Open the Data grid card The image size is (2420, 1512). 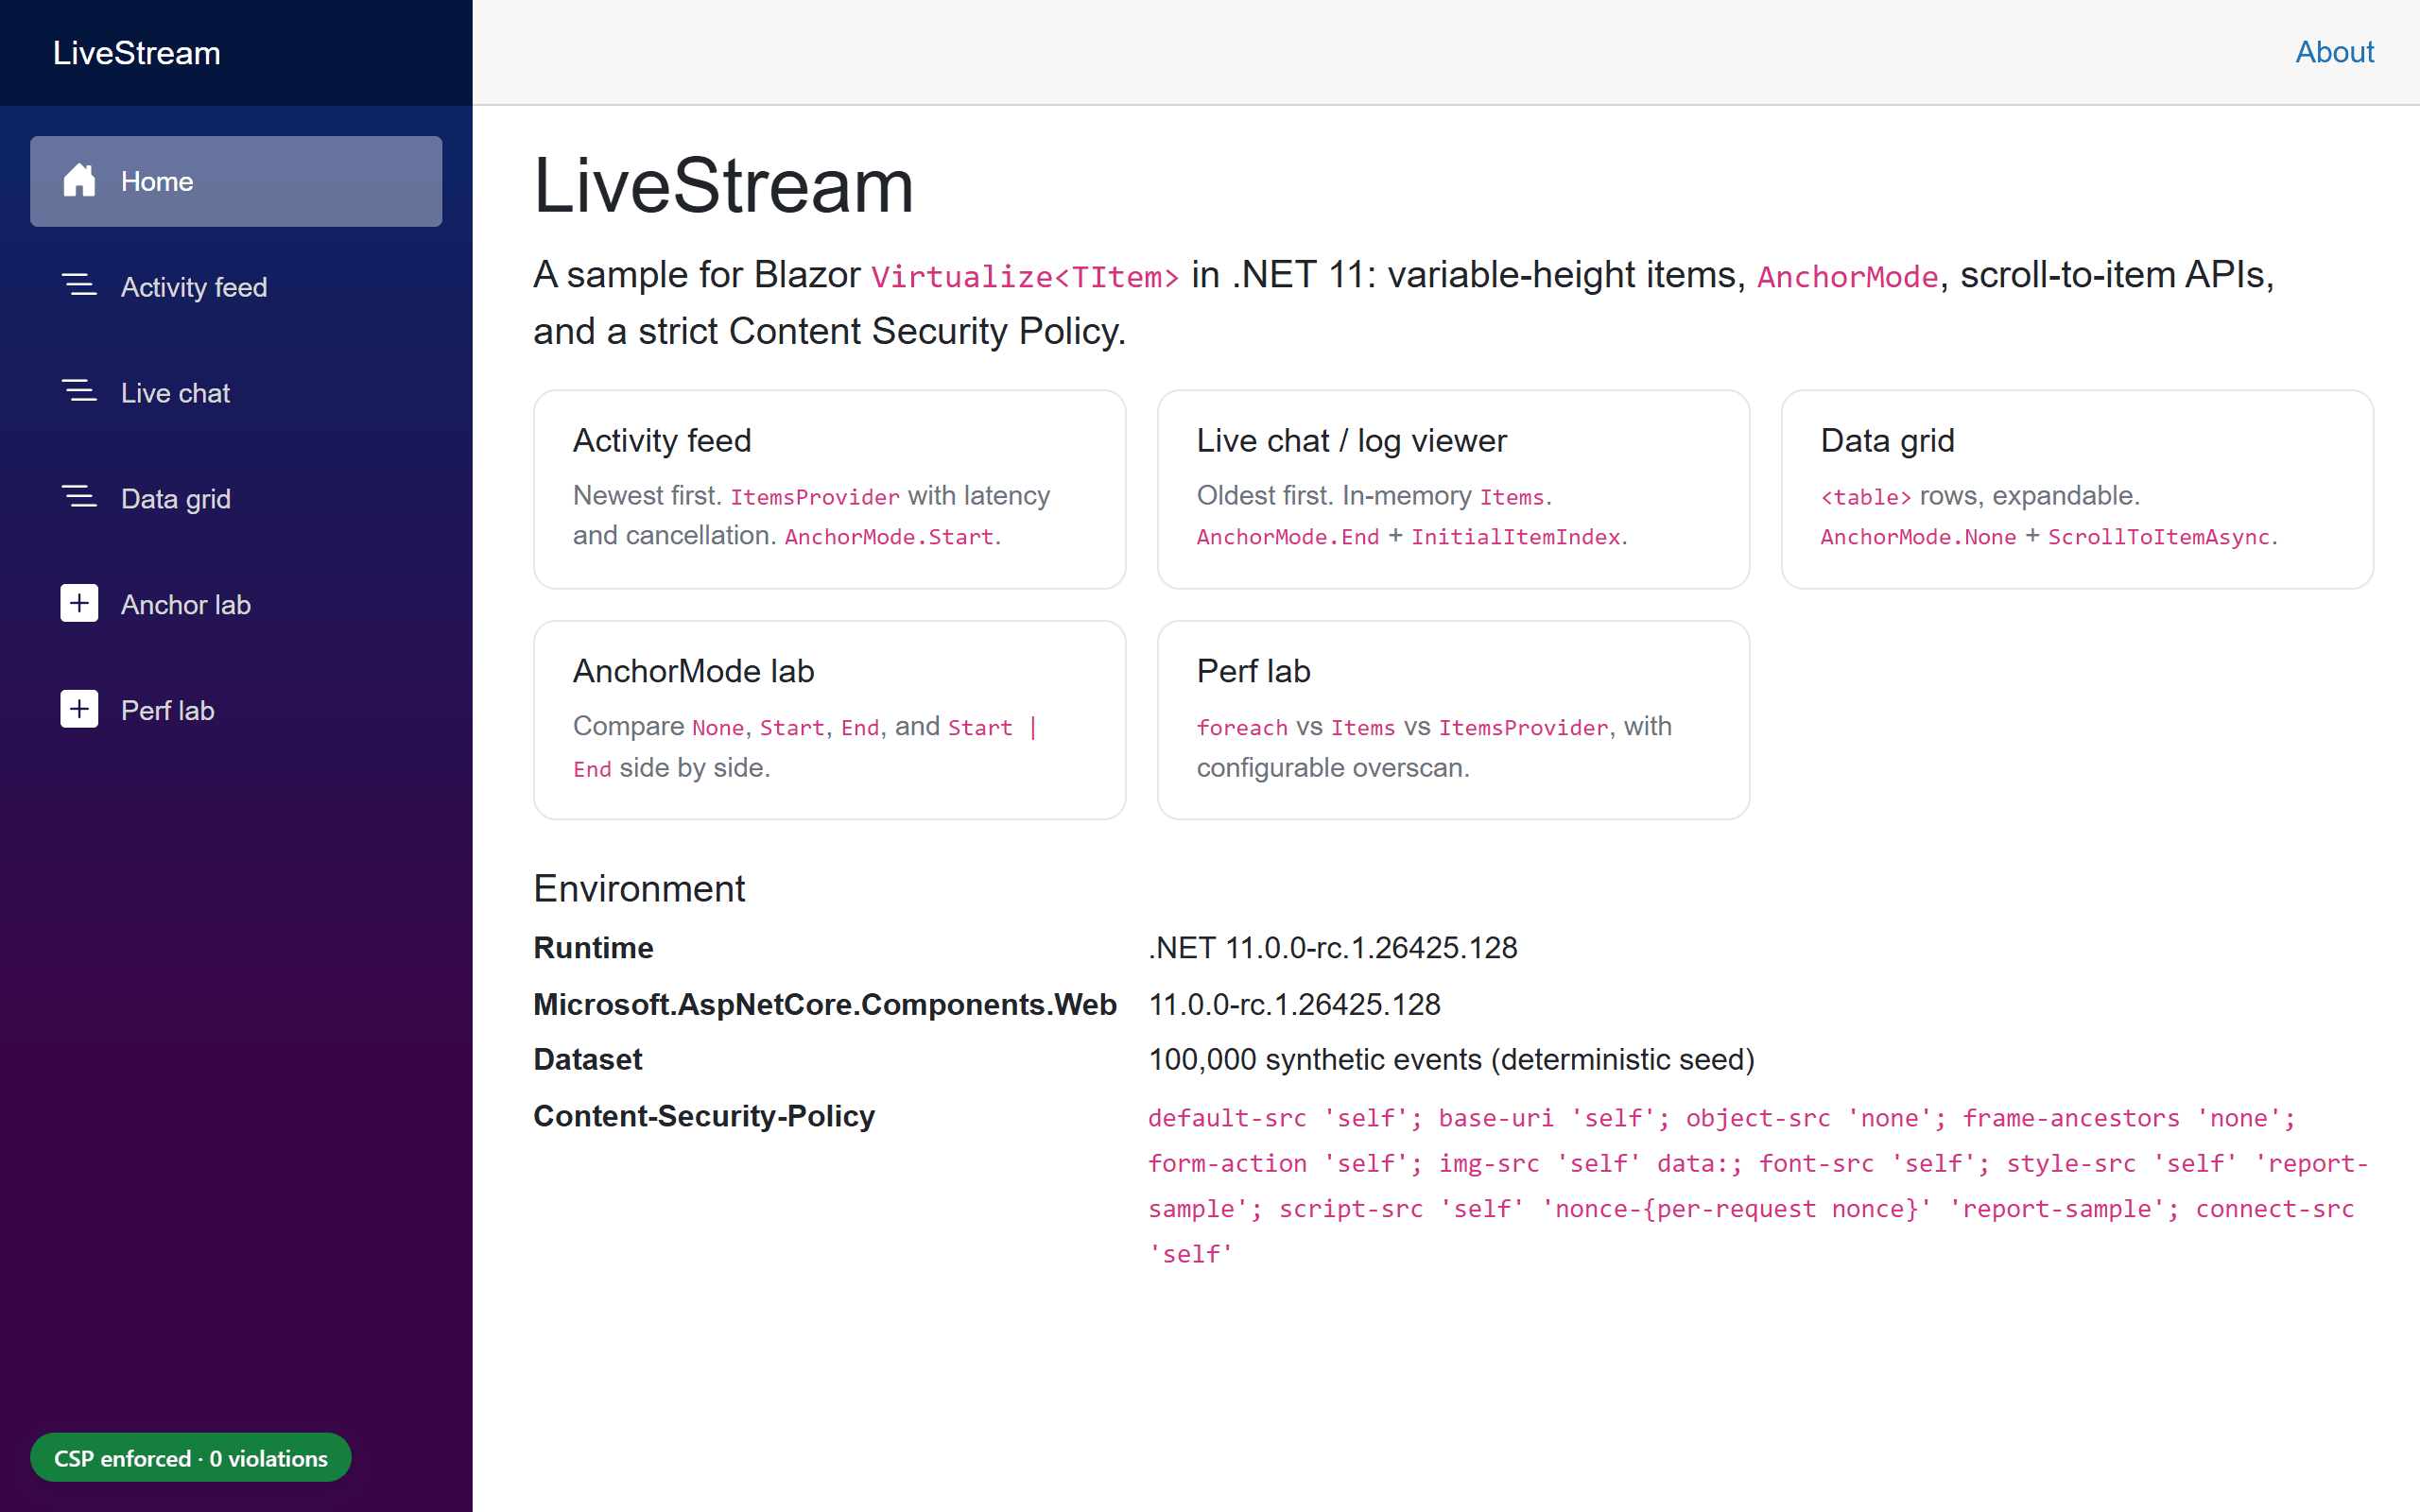point(2077,489)
